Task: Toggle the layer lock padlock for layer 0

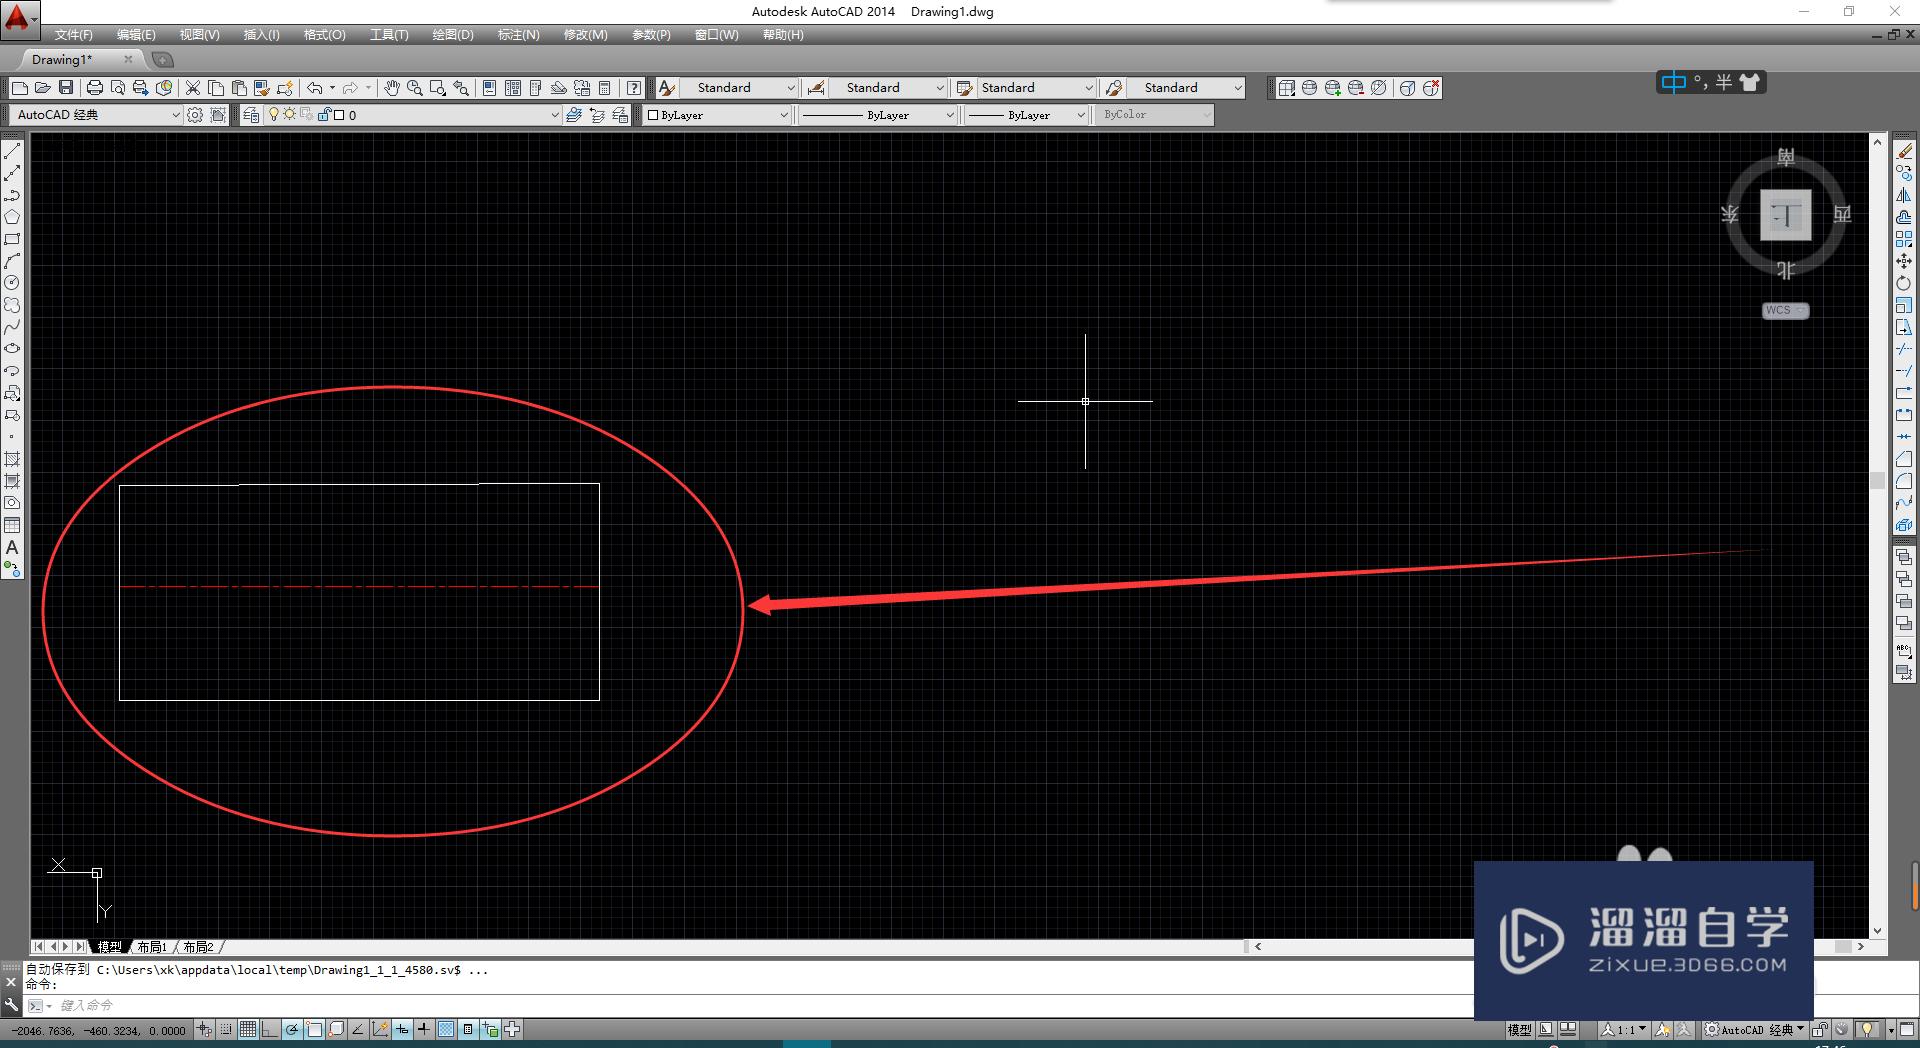Action: click(x=324, y=114)
